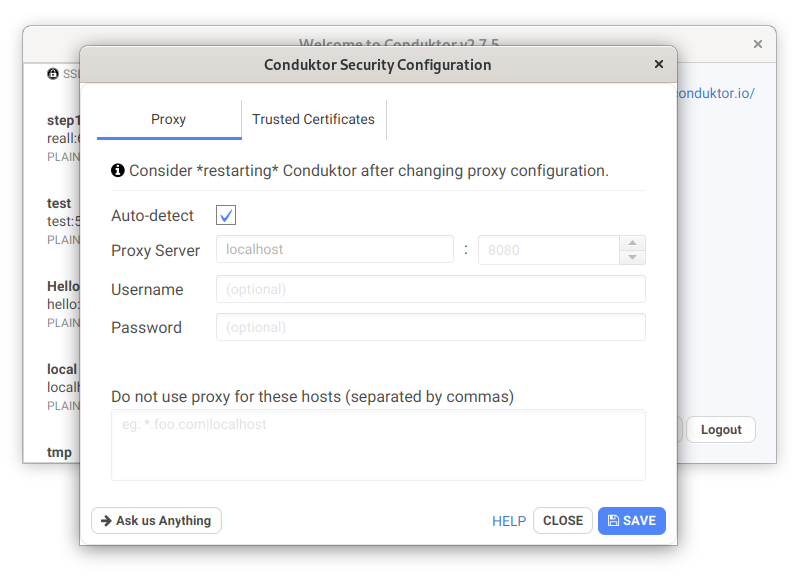
Task: Click the HELP link
Action: pyautogui.click(x=509, y=521)
